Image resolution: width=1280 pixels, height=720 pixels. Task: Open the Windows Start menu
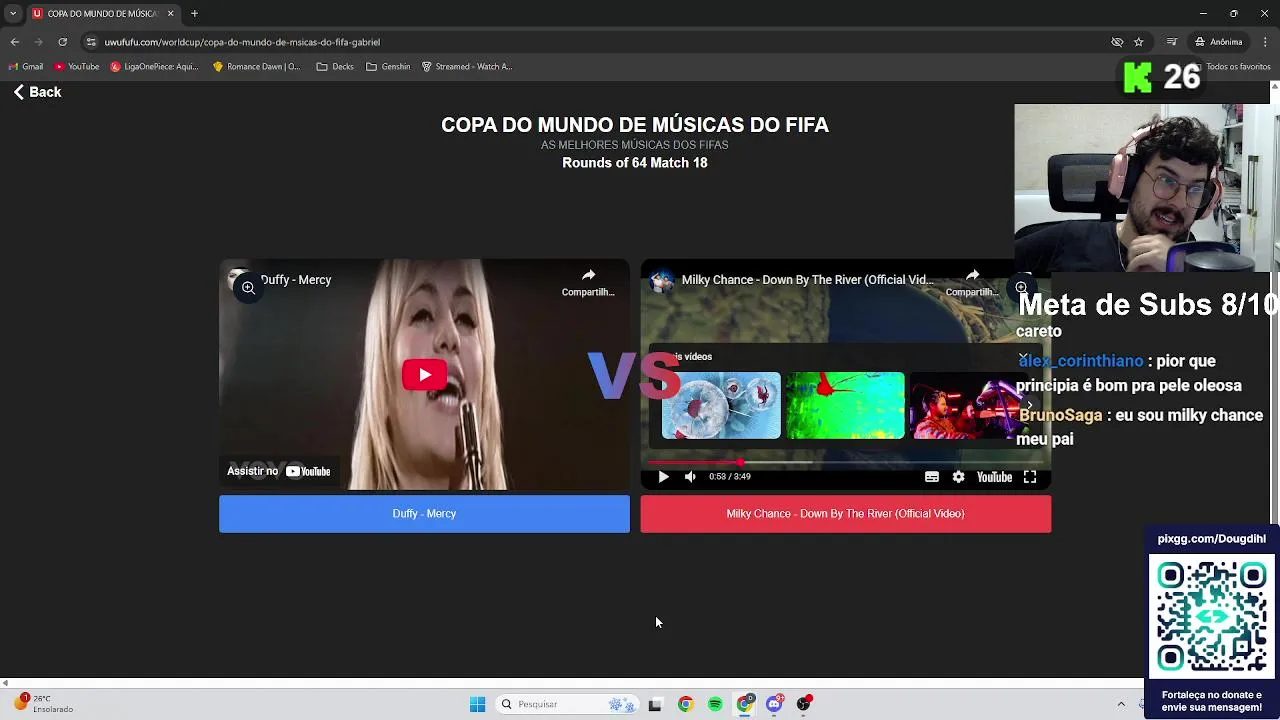click(477, 705)
